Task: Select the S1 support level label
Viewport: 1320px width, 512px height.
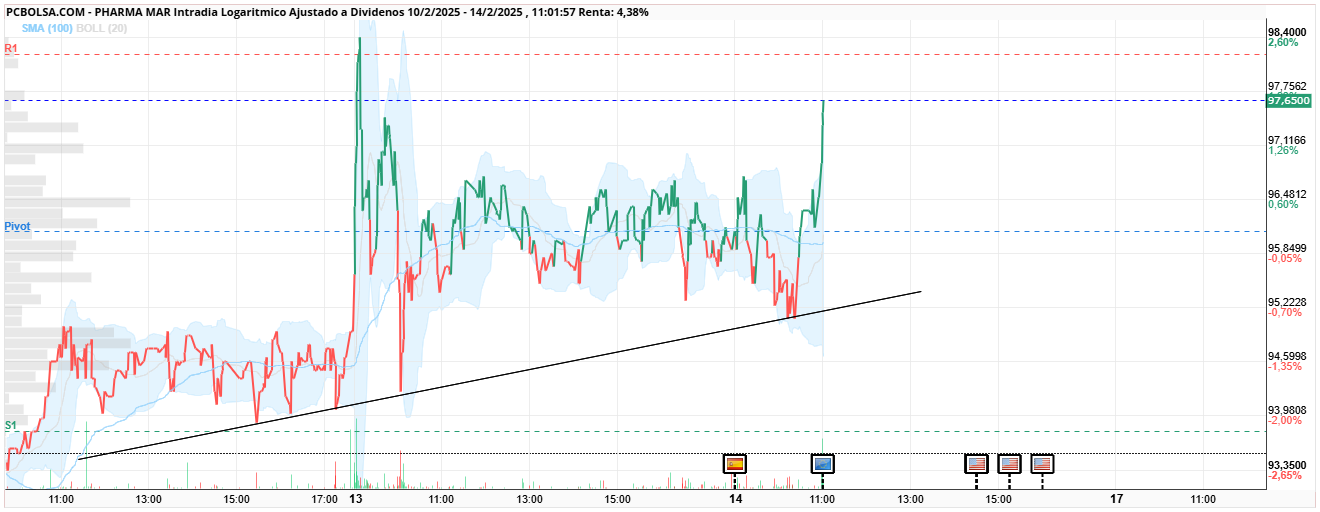Action: click(11, 425)
